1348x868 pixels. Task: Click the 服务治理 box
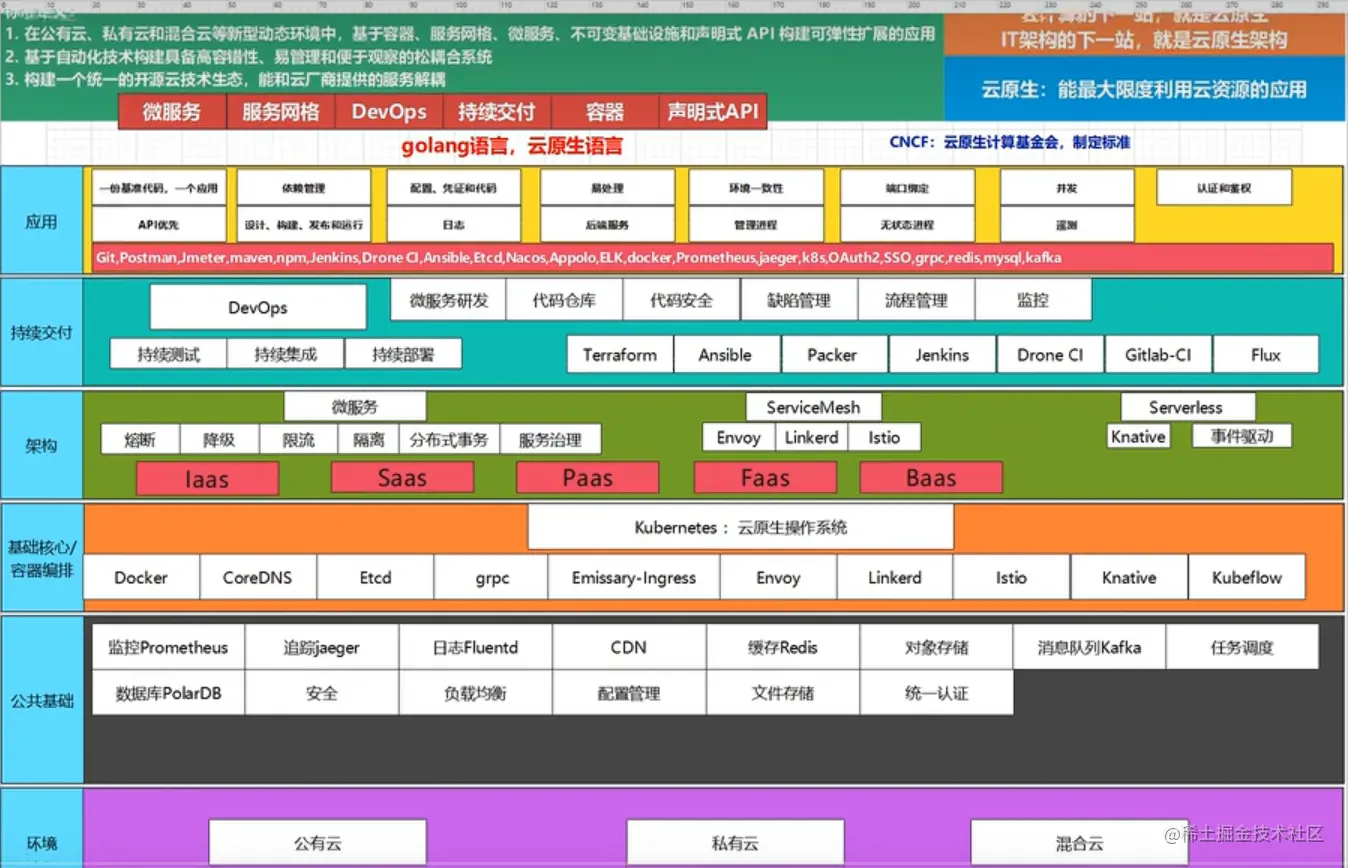(x=550, y=439)
